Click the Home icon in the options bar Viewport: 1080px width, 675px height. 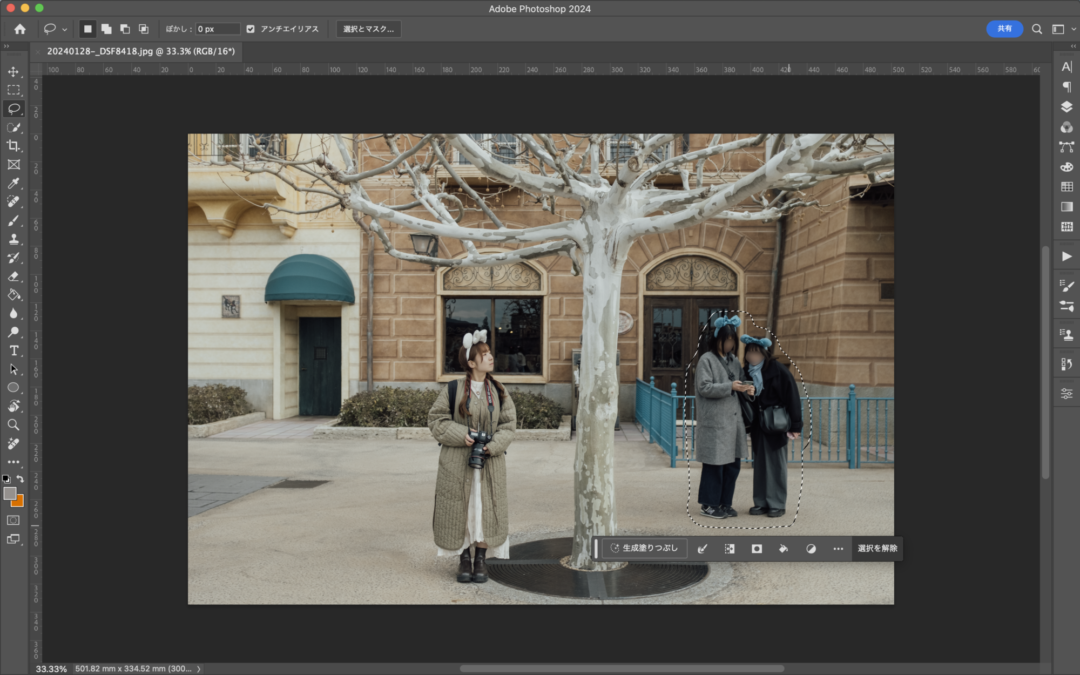[x=19, y=29]
